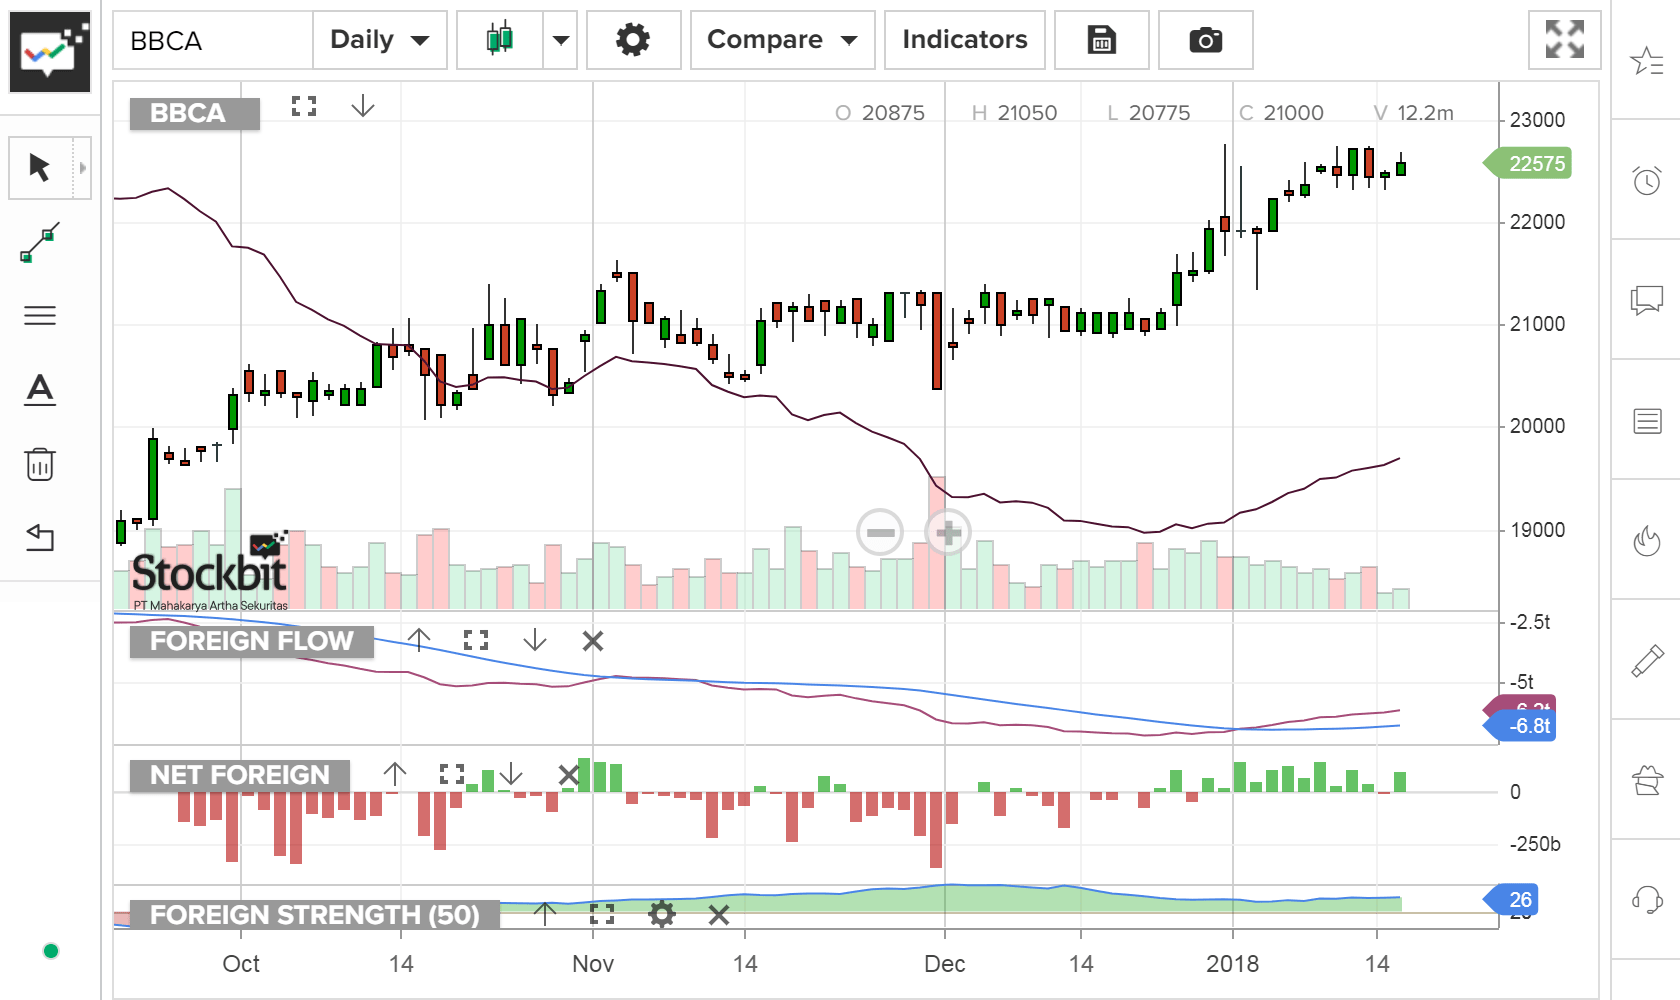Open FOREIGN STRENGTH indicator settings gear
Screen dimensions: 1680x1000
(661, 914)
